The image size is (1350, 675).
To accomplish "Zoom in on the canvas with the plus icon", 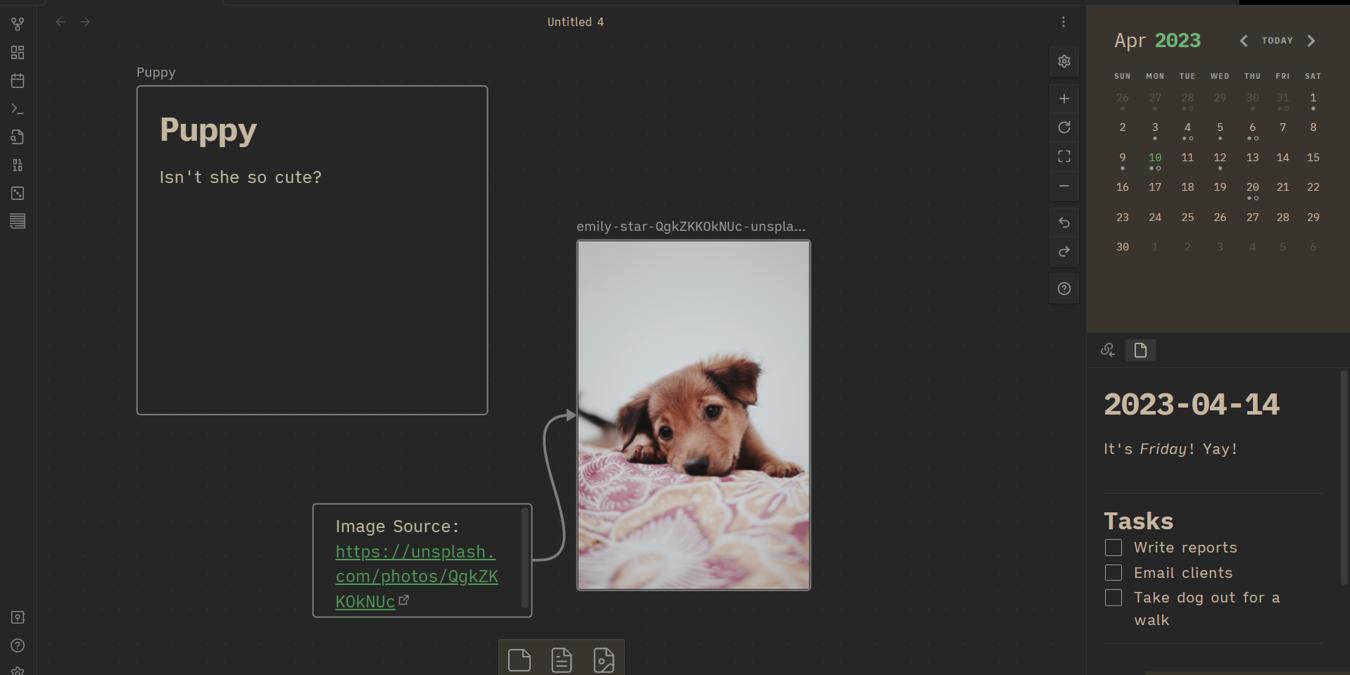I will pyautogui.click(x=1063, y=98).
